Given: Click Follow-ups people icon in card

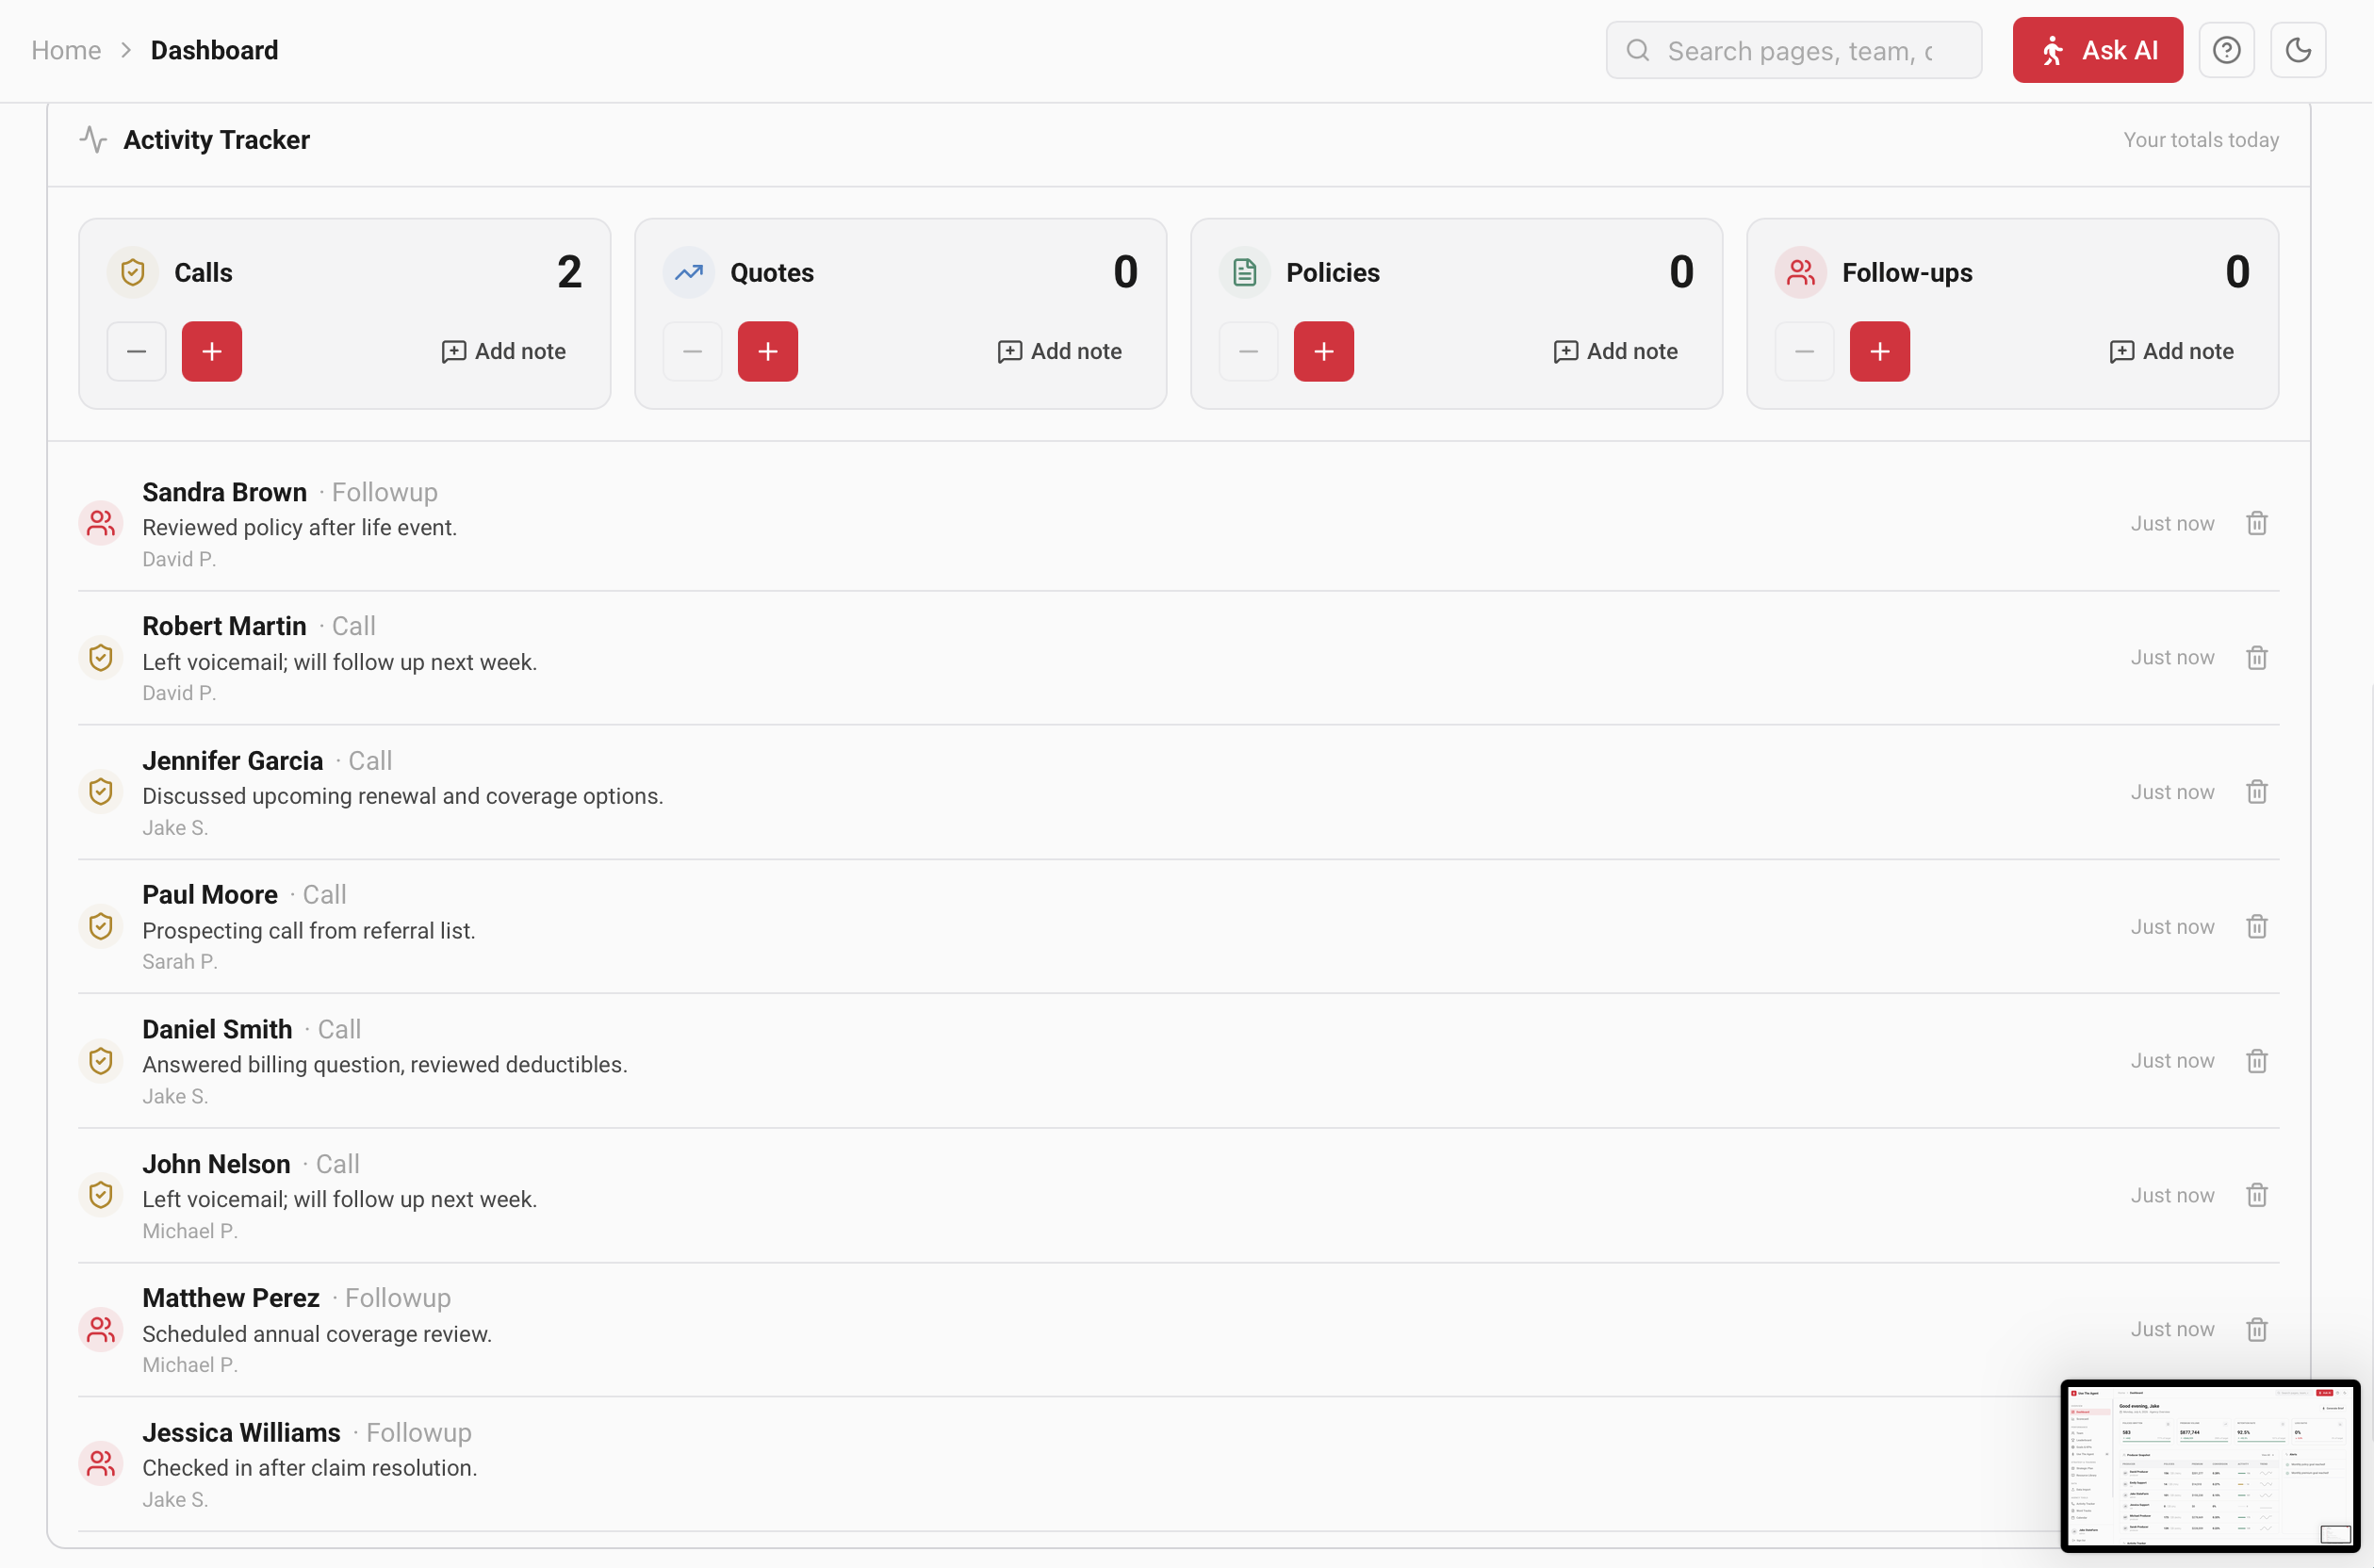Looking at the screenshot, I should [x=1801, y=272].
